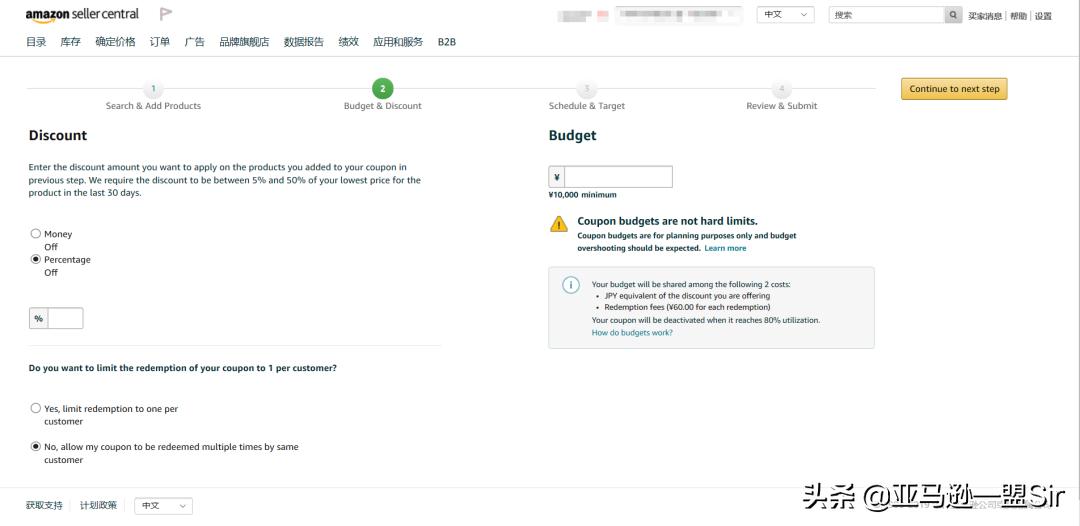Click the step 3 Schedule & Target circle
This screenshot has width=1080, height=526.
click(587, 88)
